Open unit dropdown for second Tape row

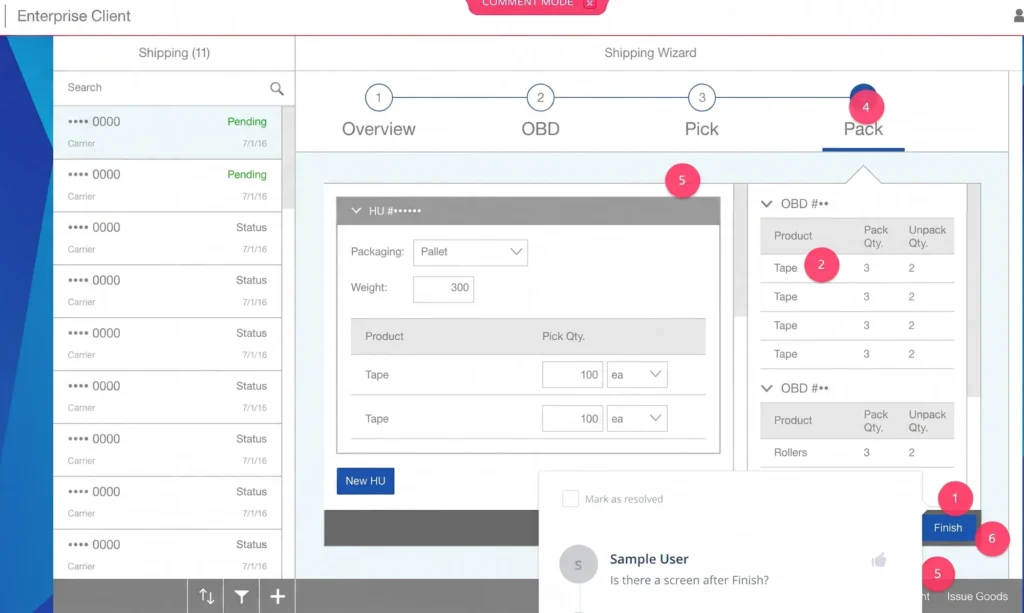[x=637, y=418]
